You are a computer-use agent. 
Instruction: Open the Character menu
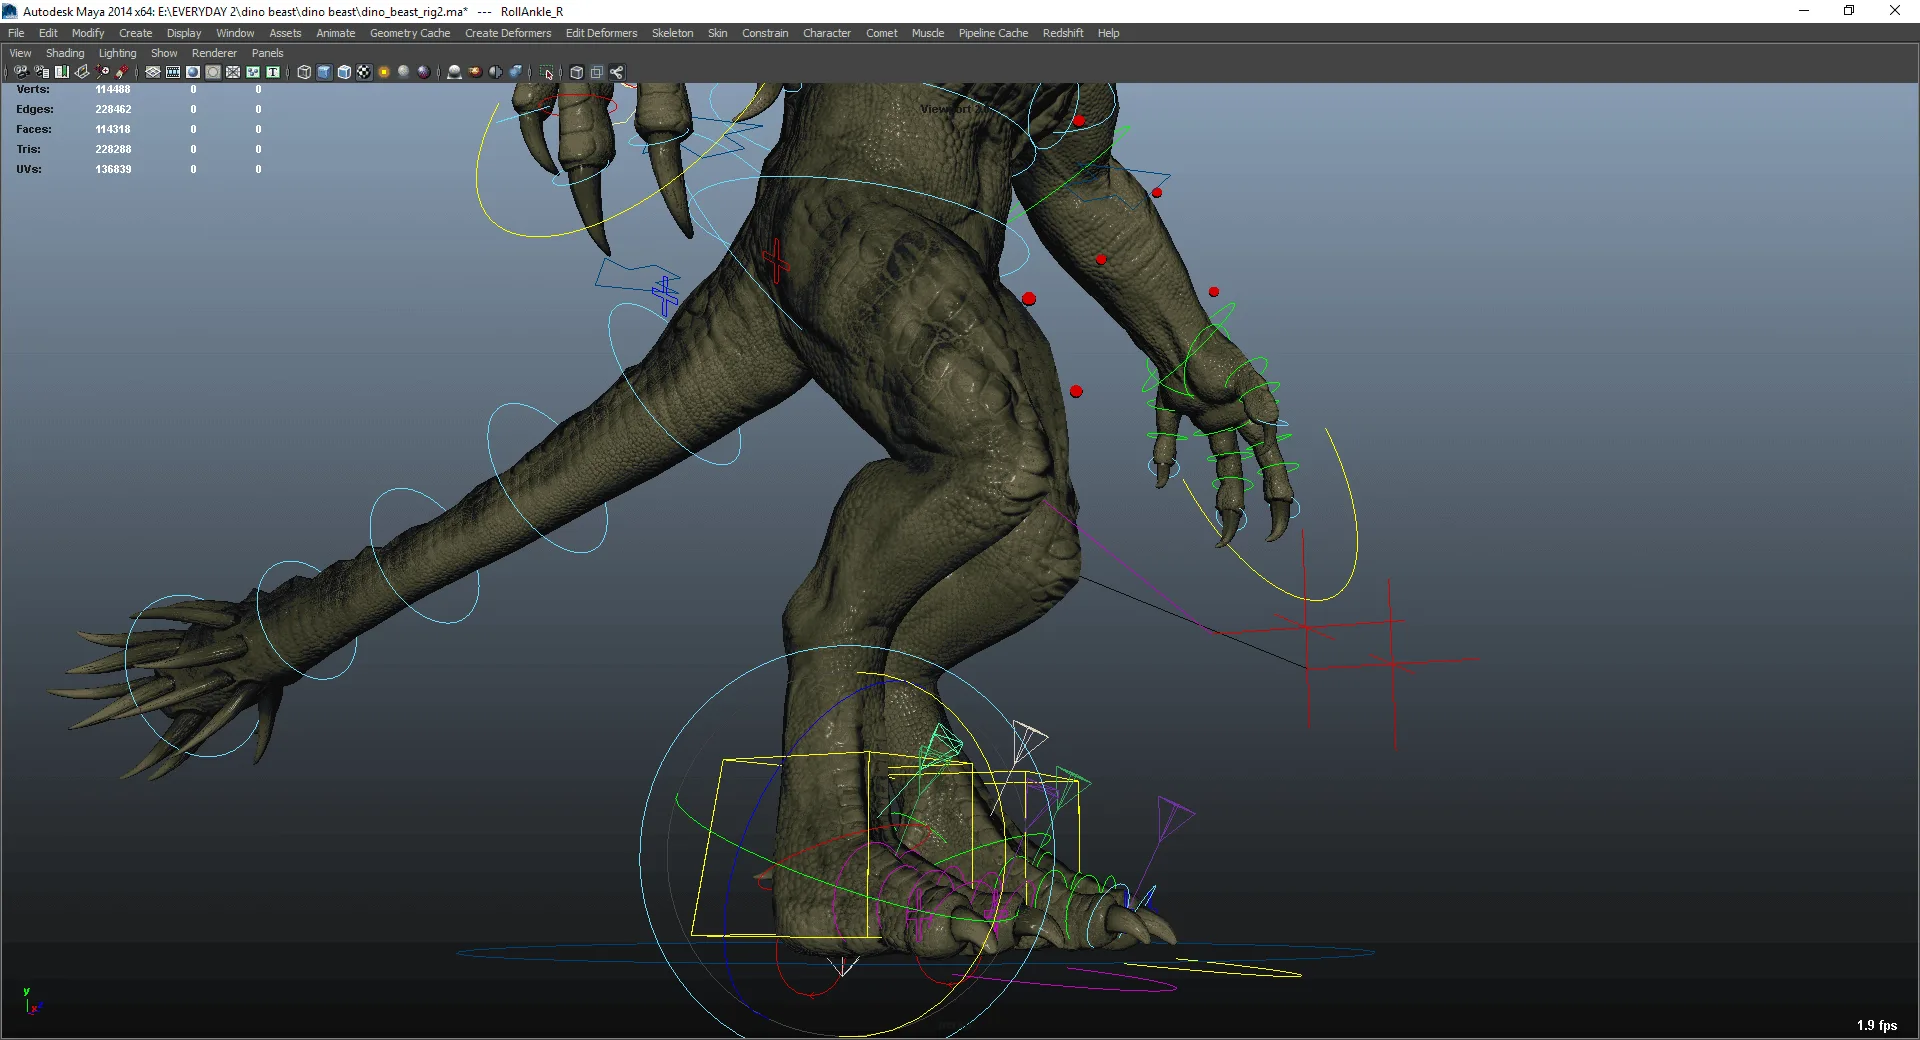pyautogui.click(x=827, y=33)
